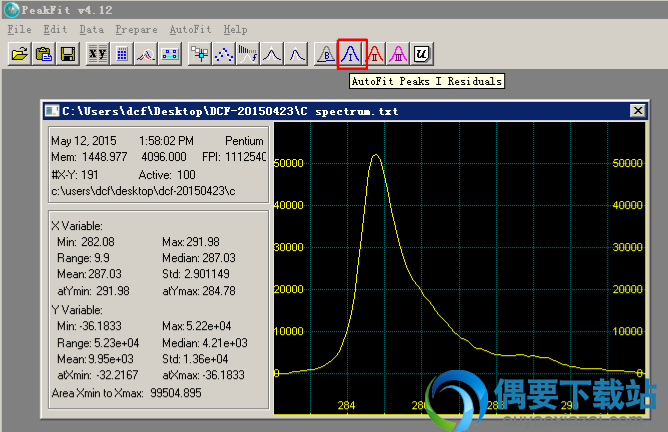Image resolution: width=668 pixels, height=432 pixels.
Task: Click the red-blue curve compare icon
Action: (x=146, y=54)
